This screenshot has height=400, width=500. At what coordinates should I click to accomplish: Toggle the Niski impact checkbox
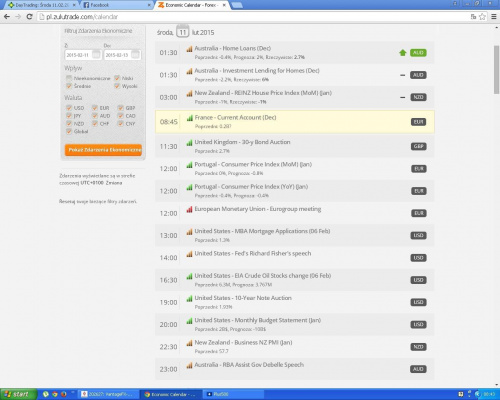click(117, 78)
